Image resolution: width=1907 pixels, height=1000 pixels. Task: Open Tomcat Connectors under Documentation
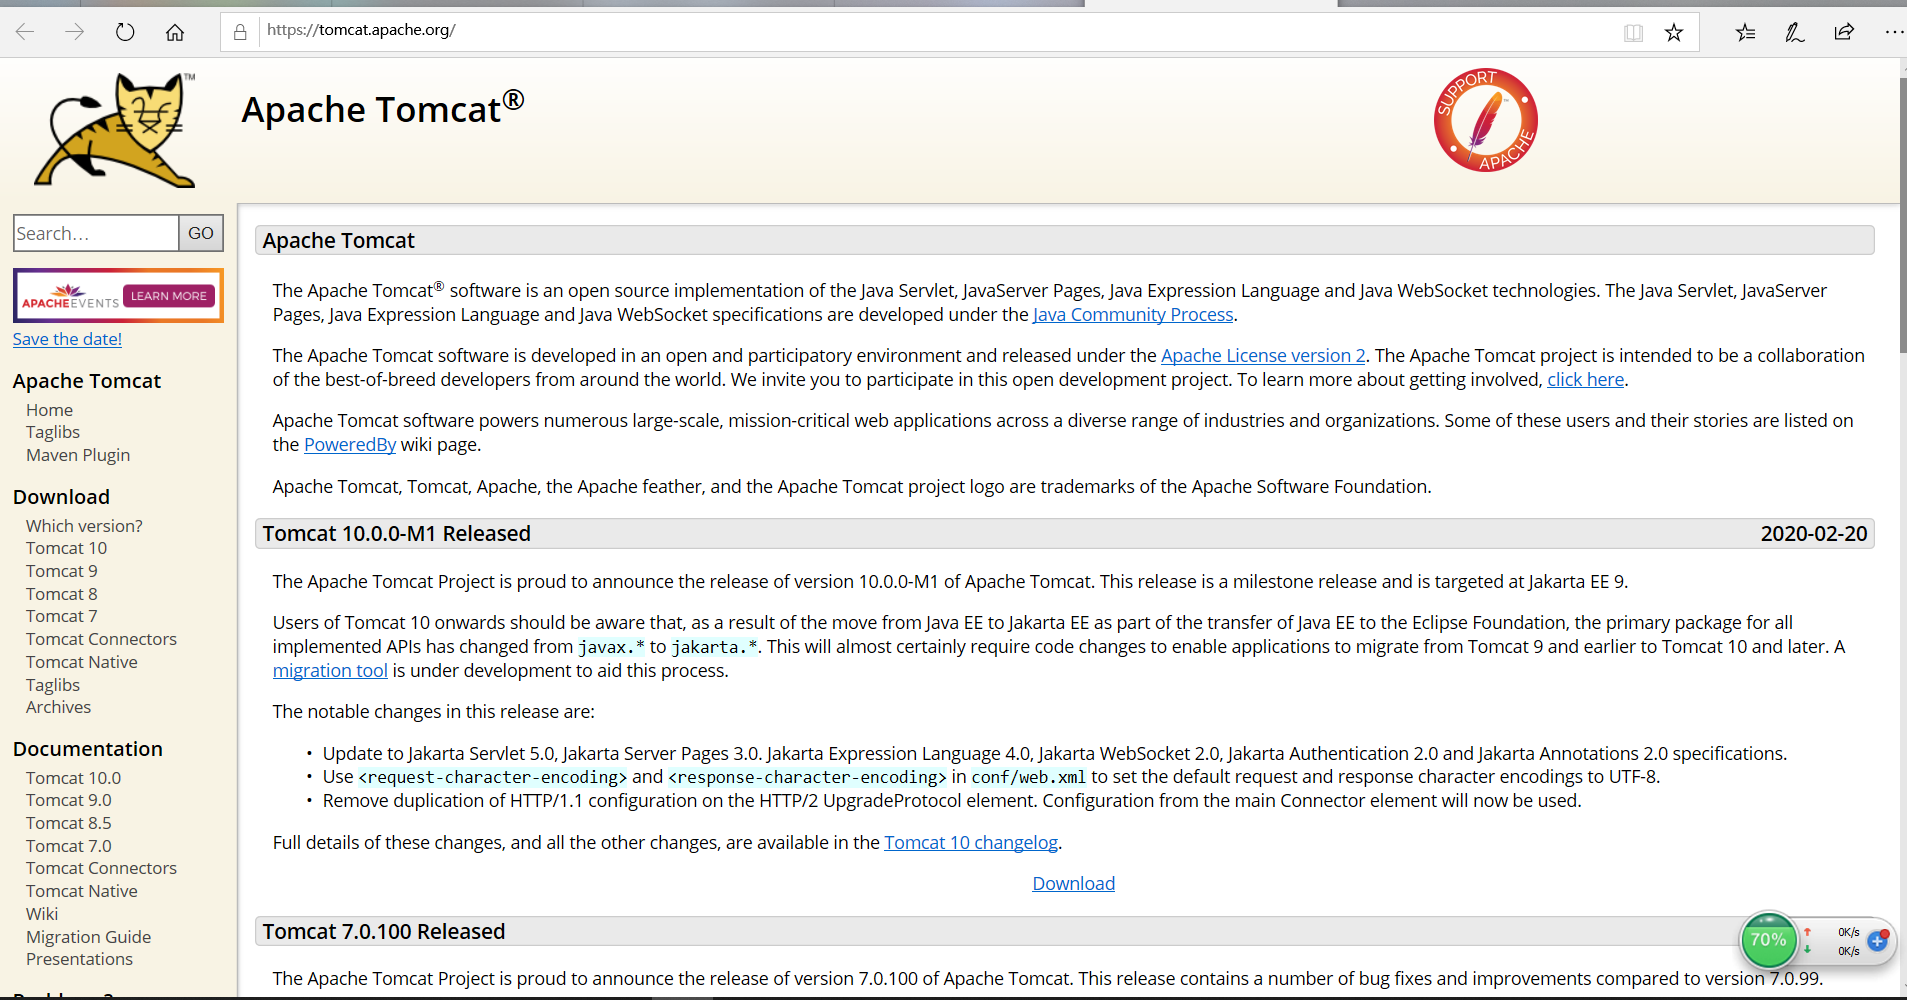coord(101,868)
